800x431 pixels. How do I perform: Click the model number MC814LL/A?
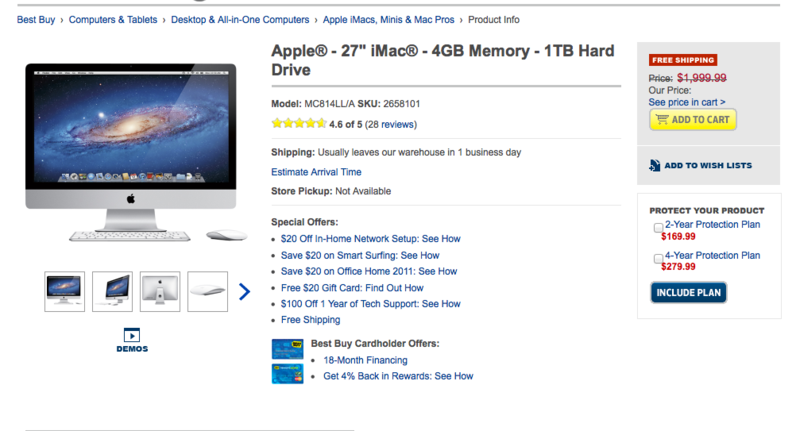(x=329, y=104)
